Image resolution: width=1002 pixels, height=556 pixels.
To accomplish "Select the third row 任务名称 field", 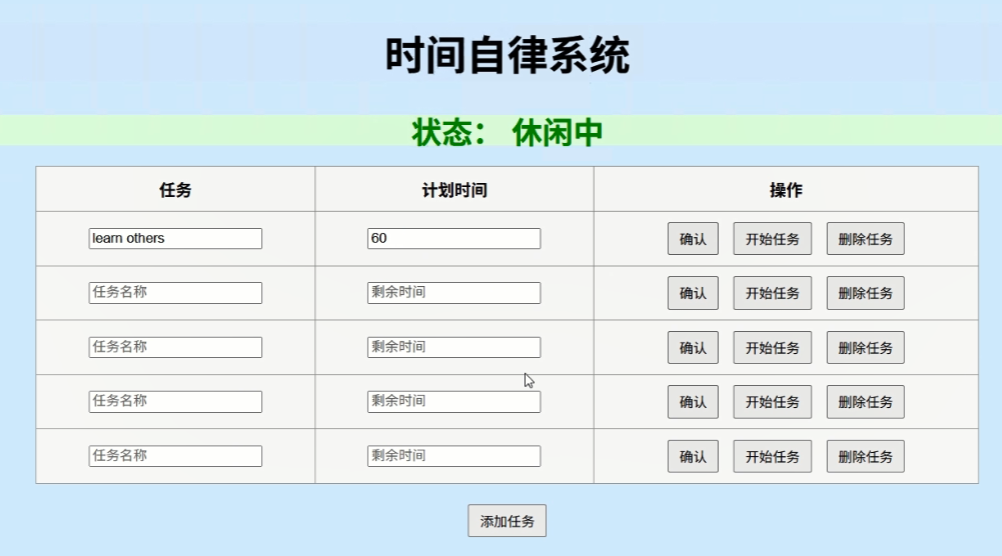I will (175, 347).
